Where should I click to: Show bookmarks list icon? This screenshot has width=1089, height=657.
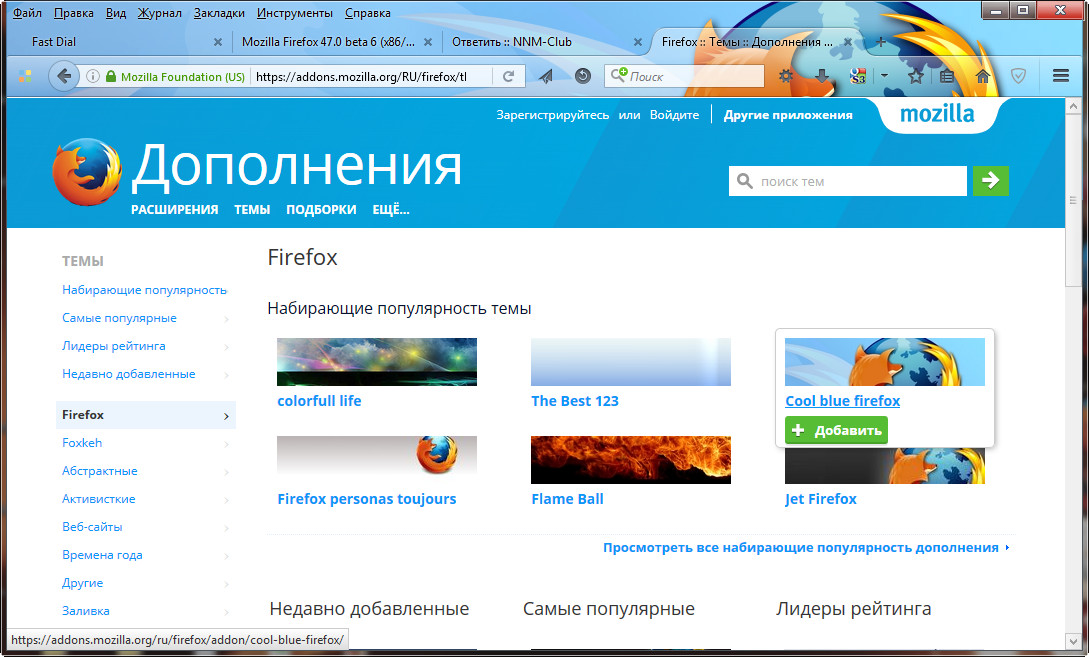947,76
